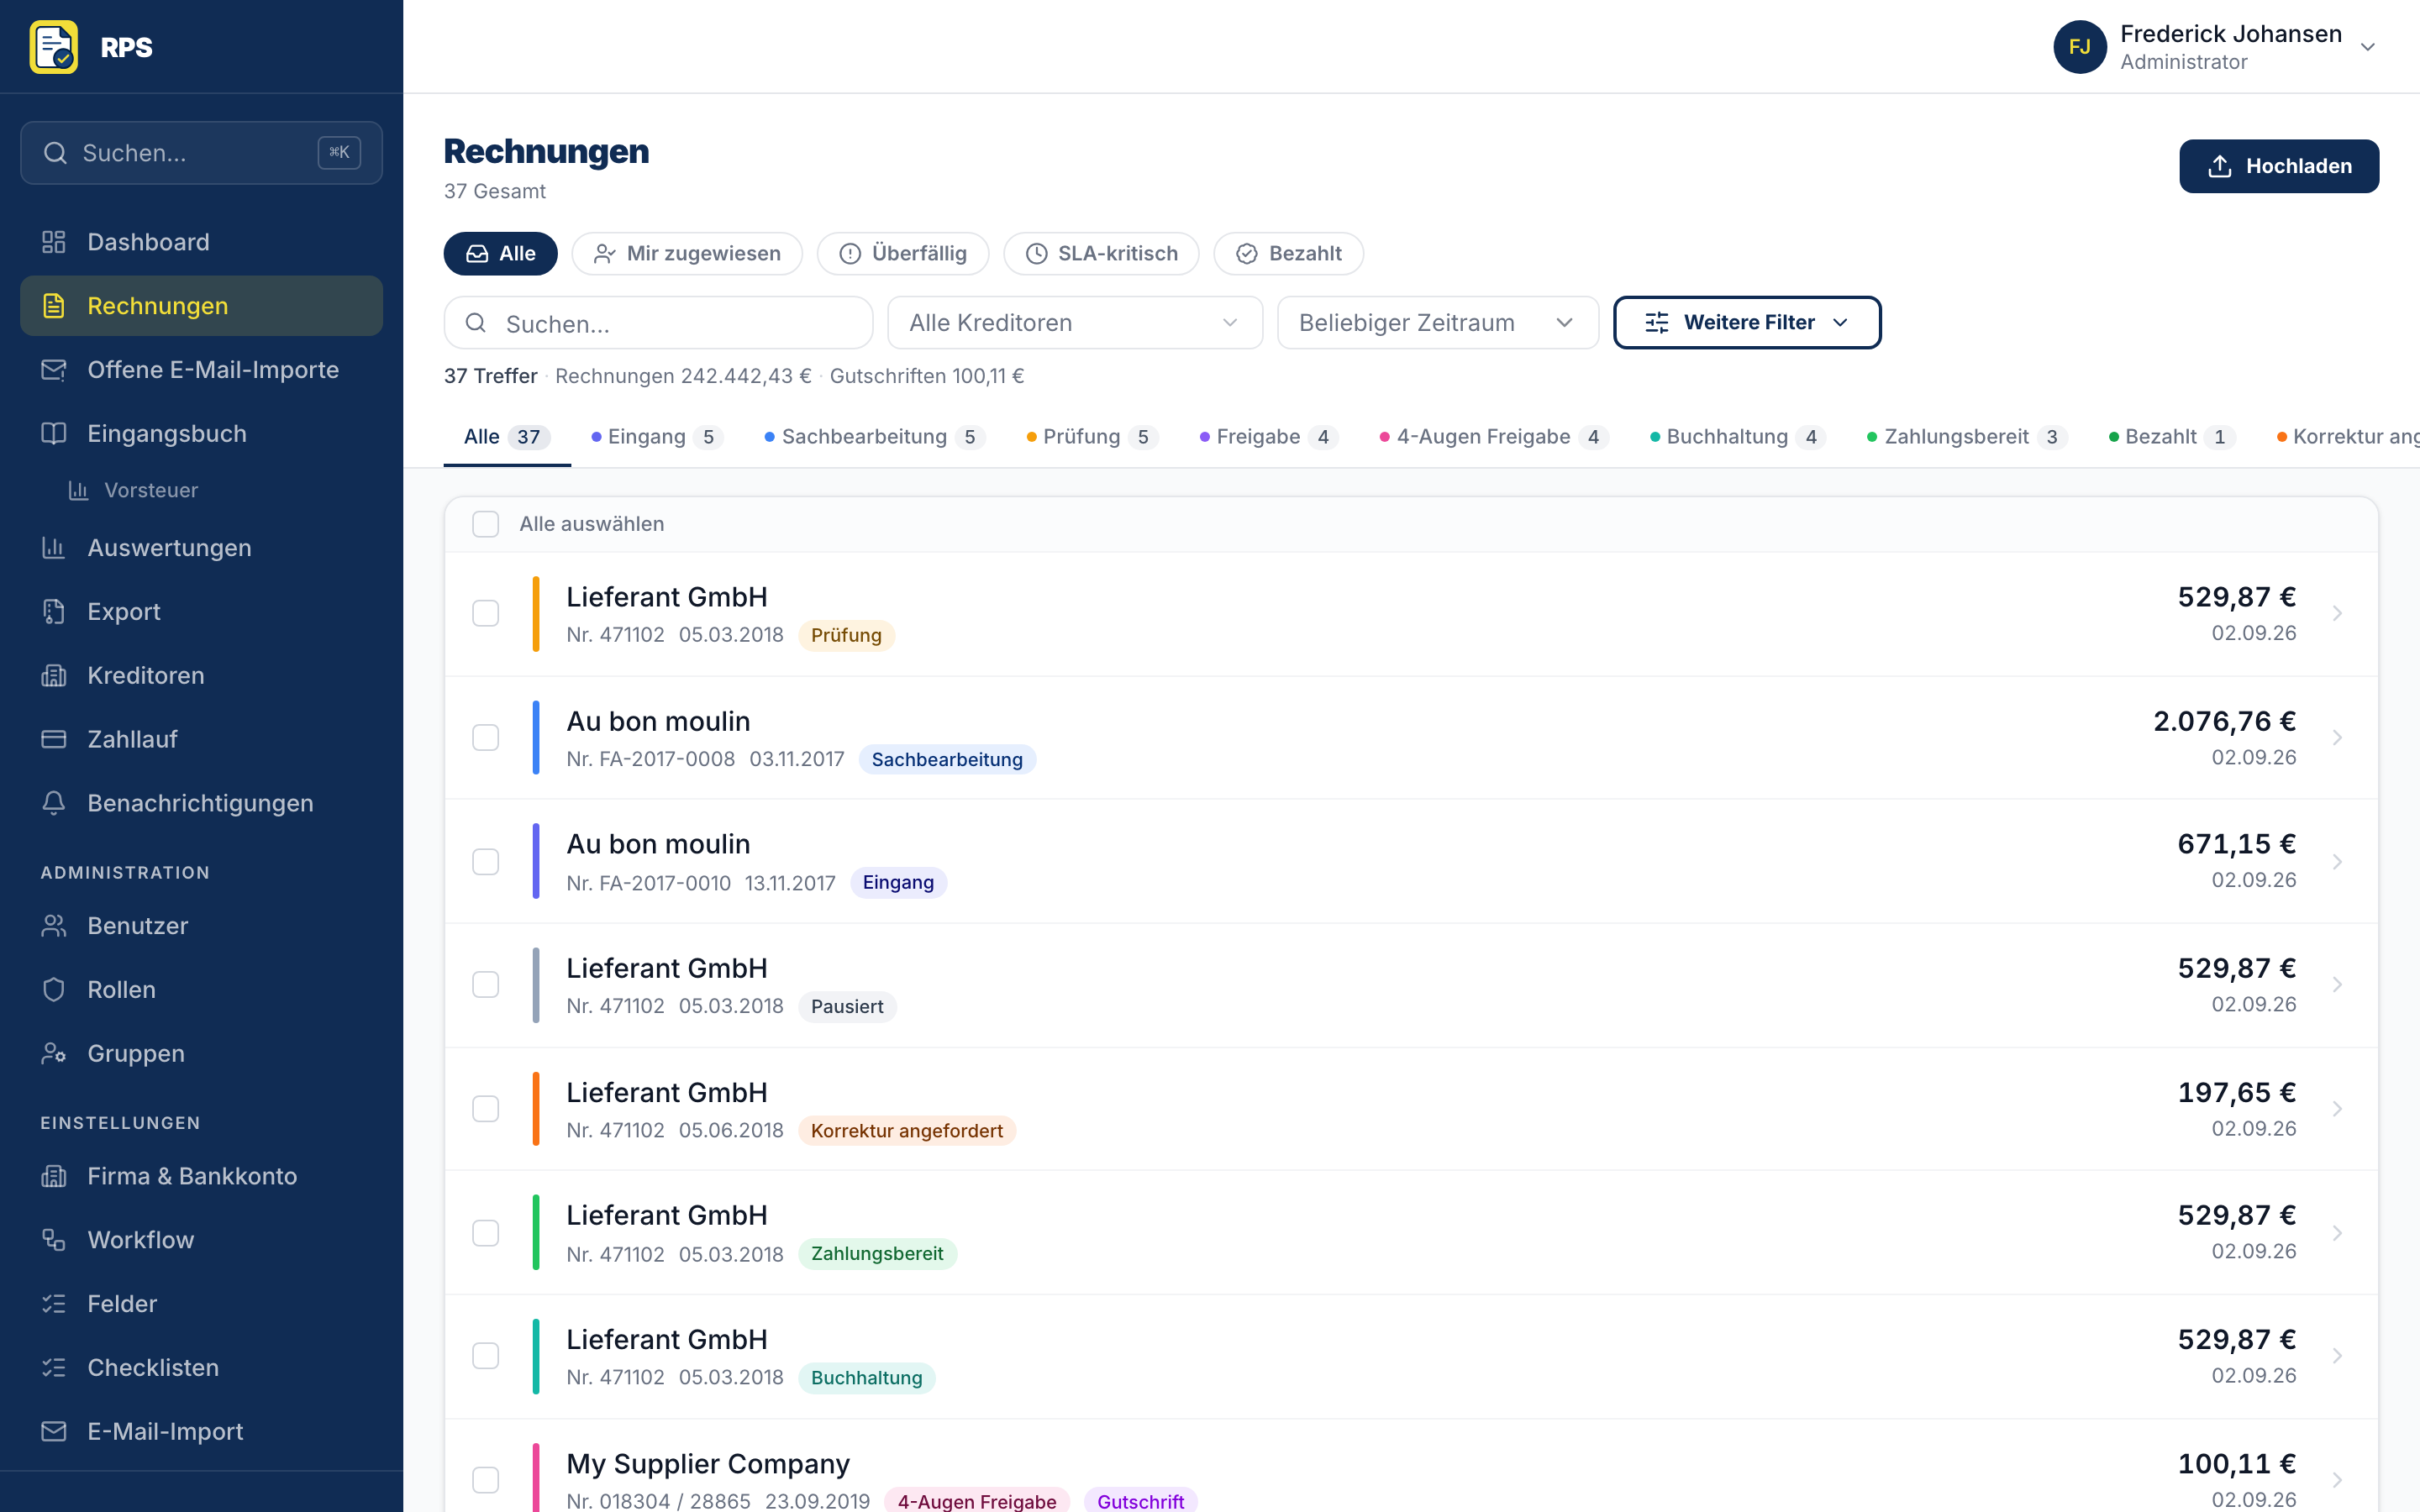The height and width of the screenshot is (1512, 2420).
Task: Open the E-Mail-Import envelope icon
Action: click(x=54, y=1432)
